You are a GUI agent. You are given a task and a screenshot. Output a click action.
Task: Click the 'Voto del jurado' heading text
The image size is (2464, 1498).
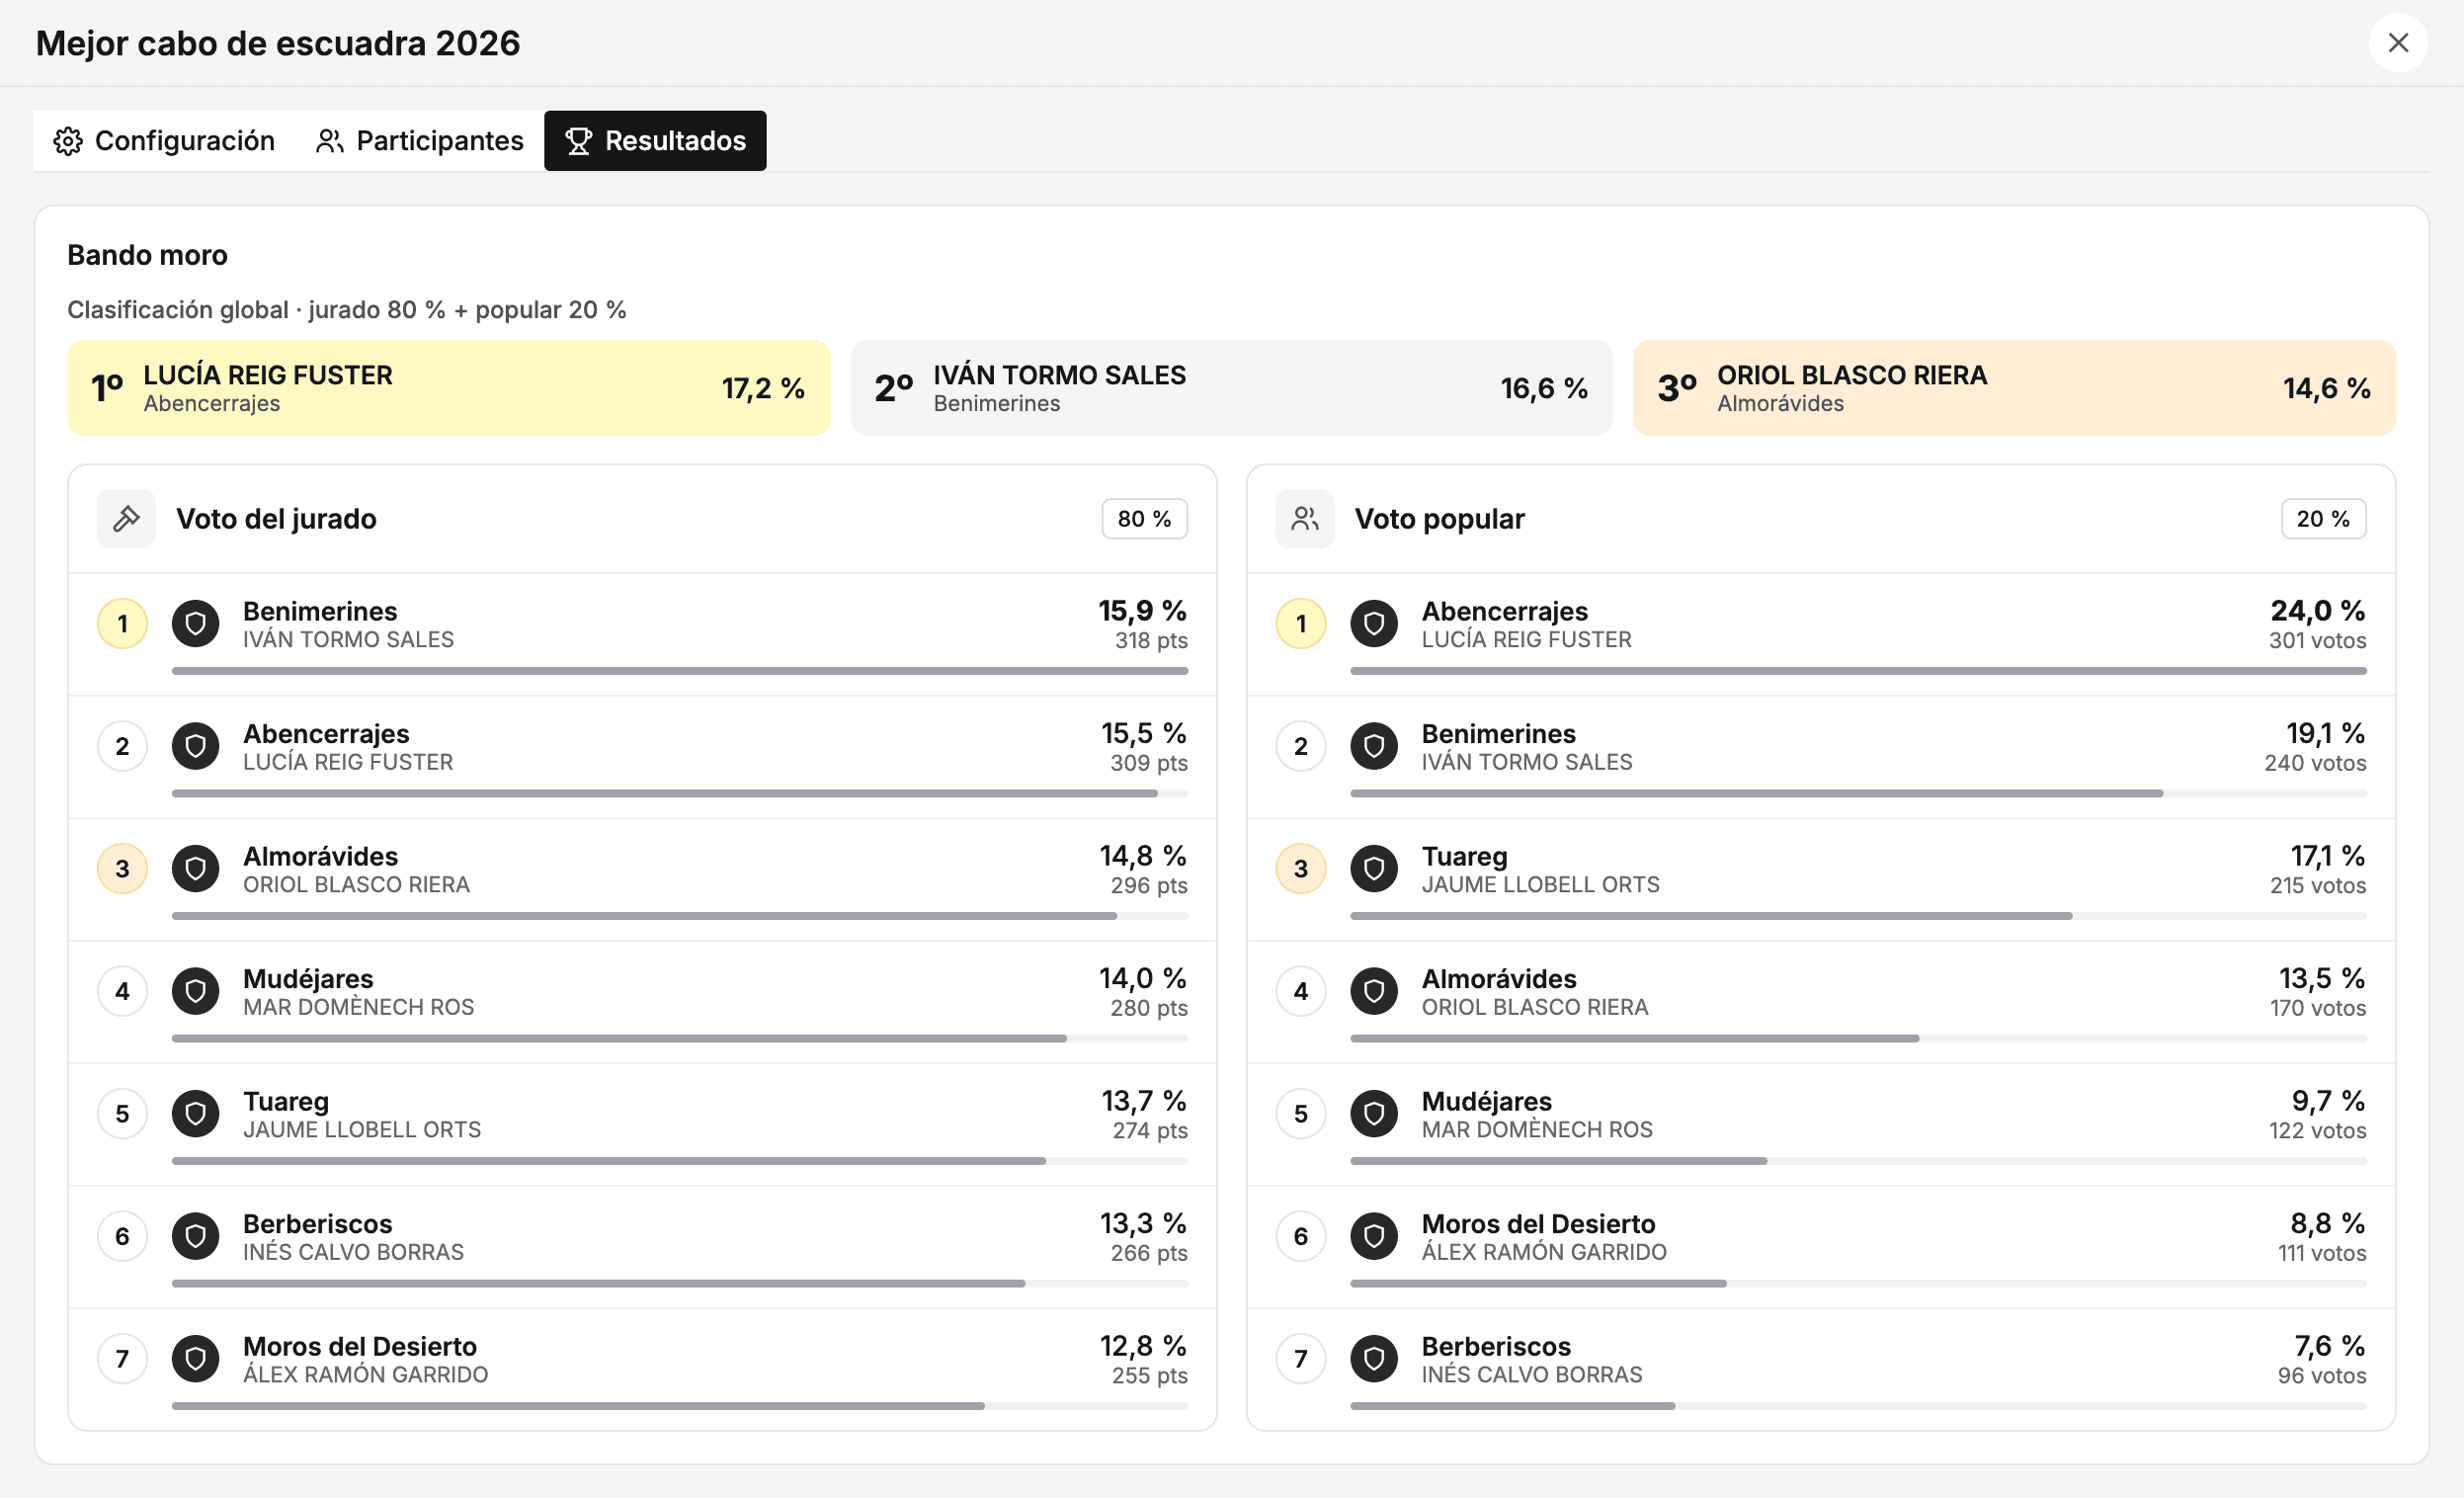276,519
